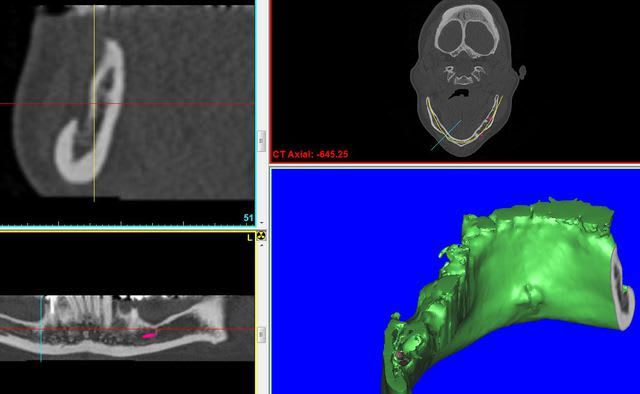The width and height of the screenshot is (640, 394).
Task: Click the slice number 51 indicator
Action: (x=248, y=218)
